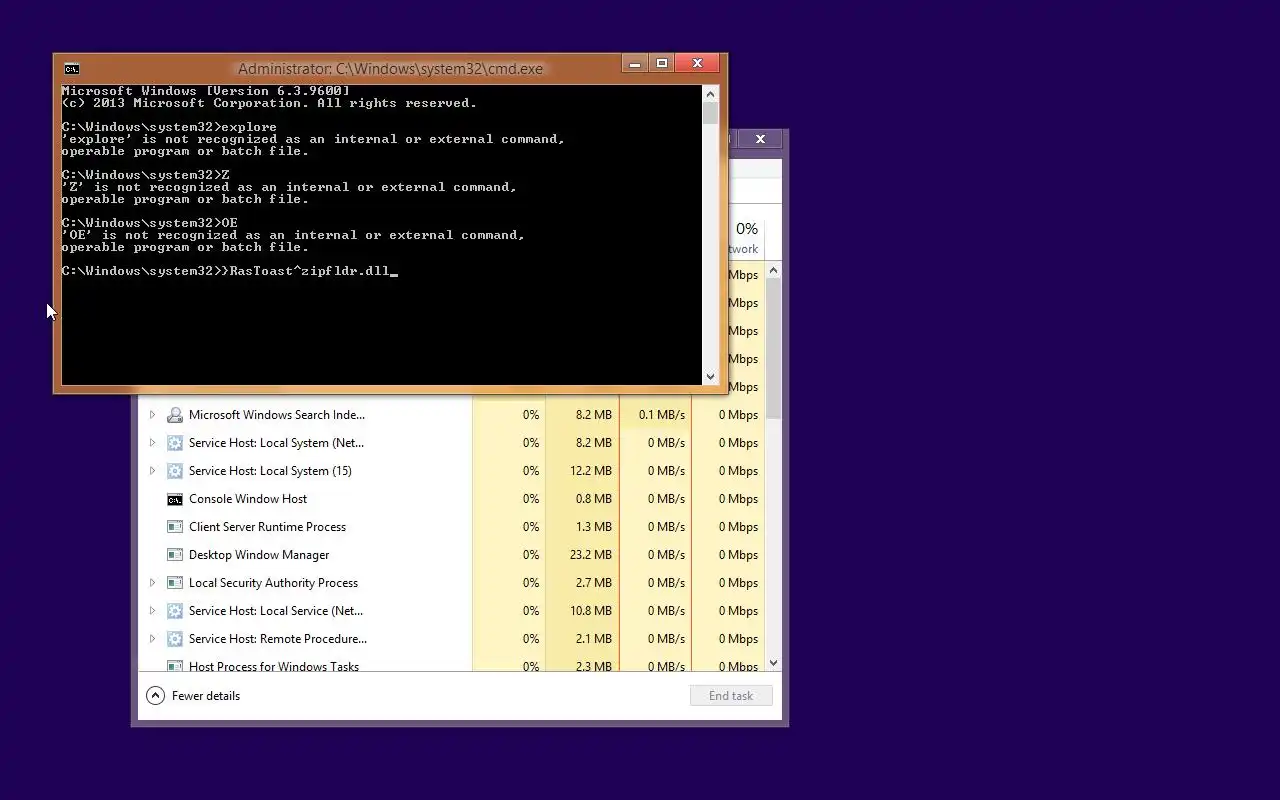Click the Microsoft Windows [Version 6.3.9600] line

[205, 91]
